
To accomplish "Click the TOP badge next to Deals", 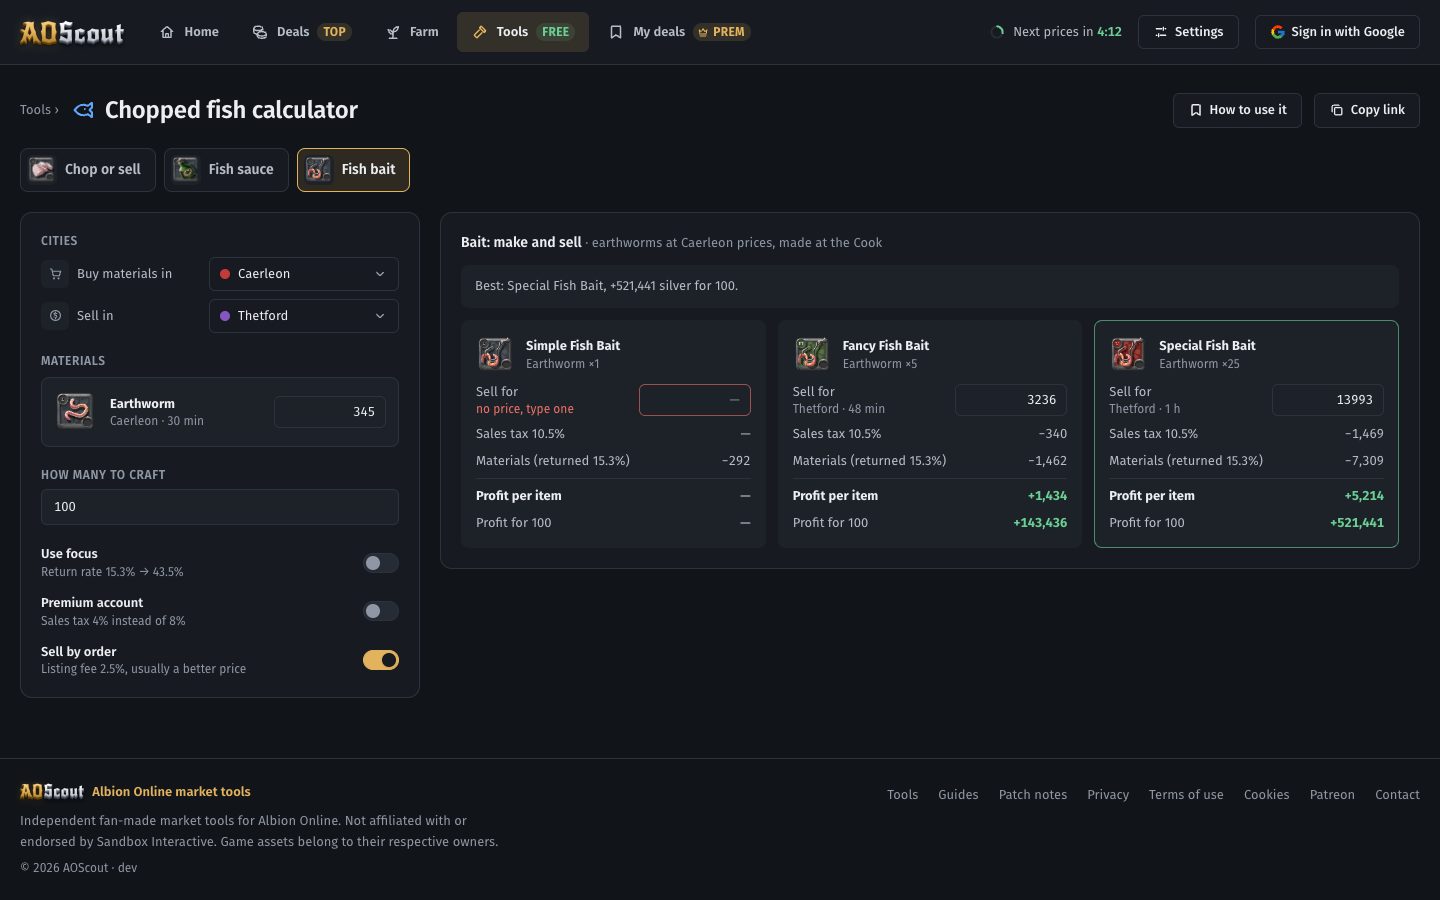I will pos(334,32).
